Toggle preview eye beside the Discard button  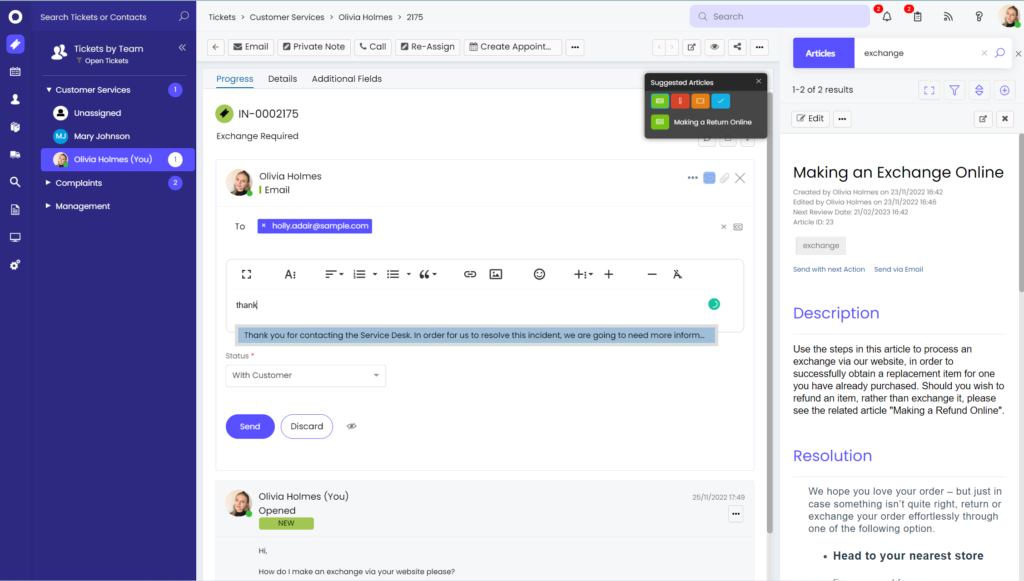click(x=351, y=426)
